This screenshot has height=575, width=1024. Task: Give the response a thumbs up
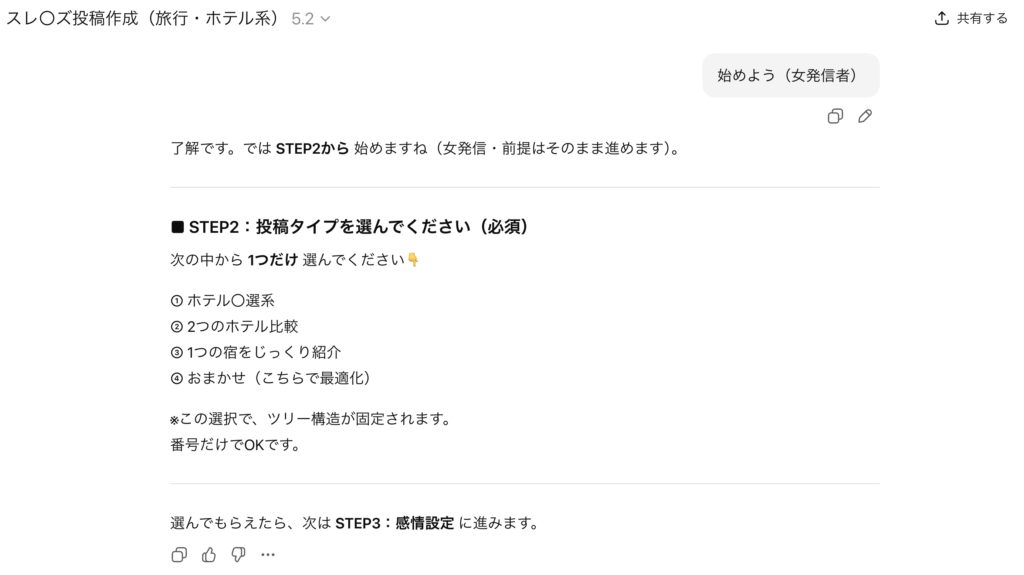coord(209,555)
